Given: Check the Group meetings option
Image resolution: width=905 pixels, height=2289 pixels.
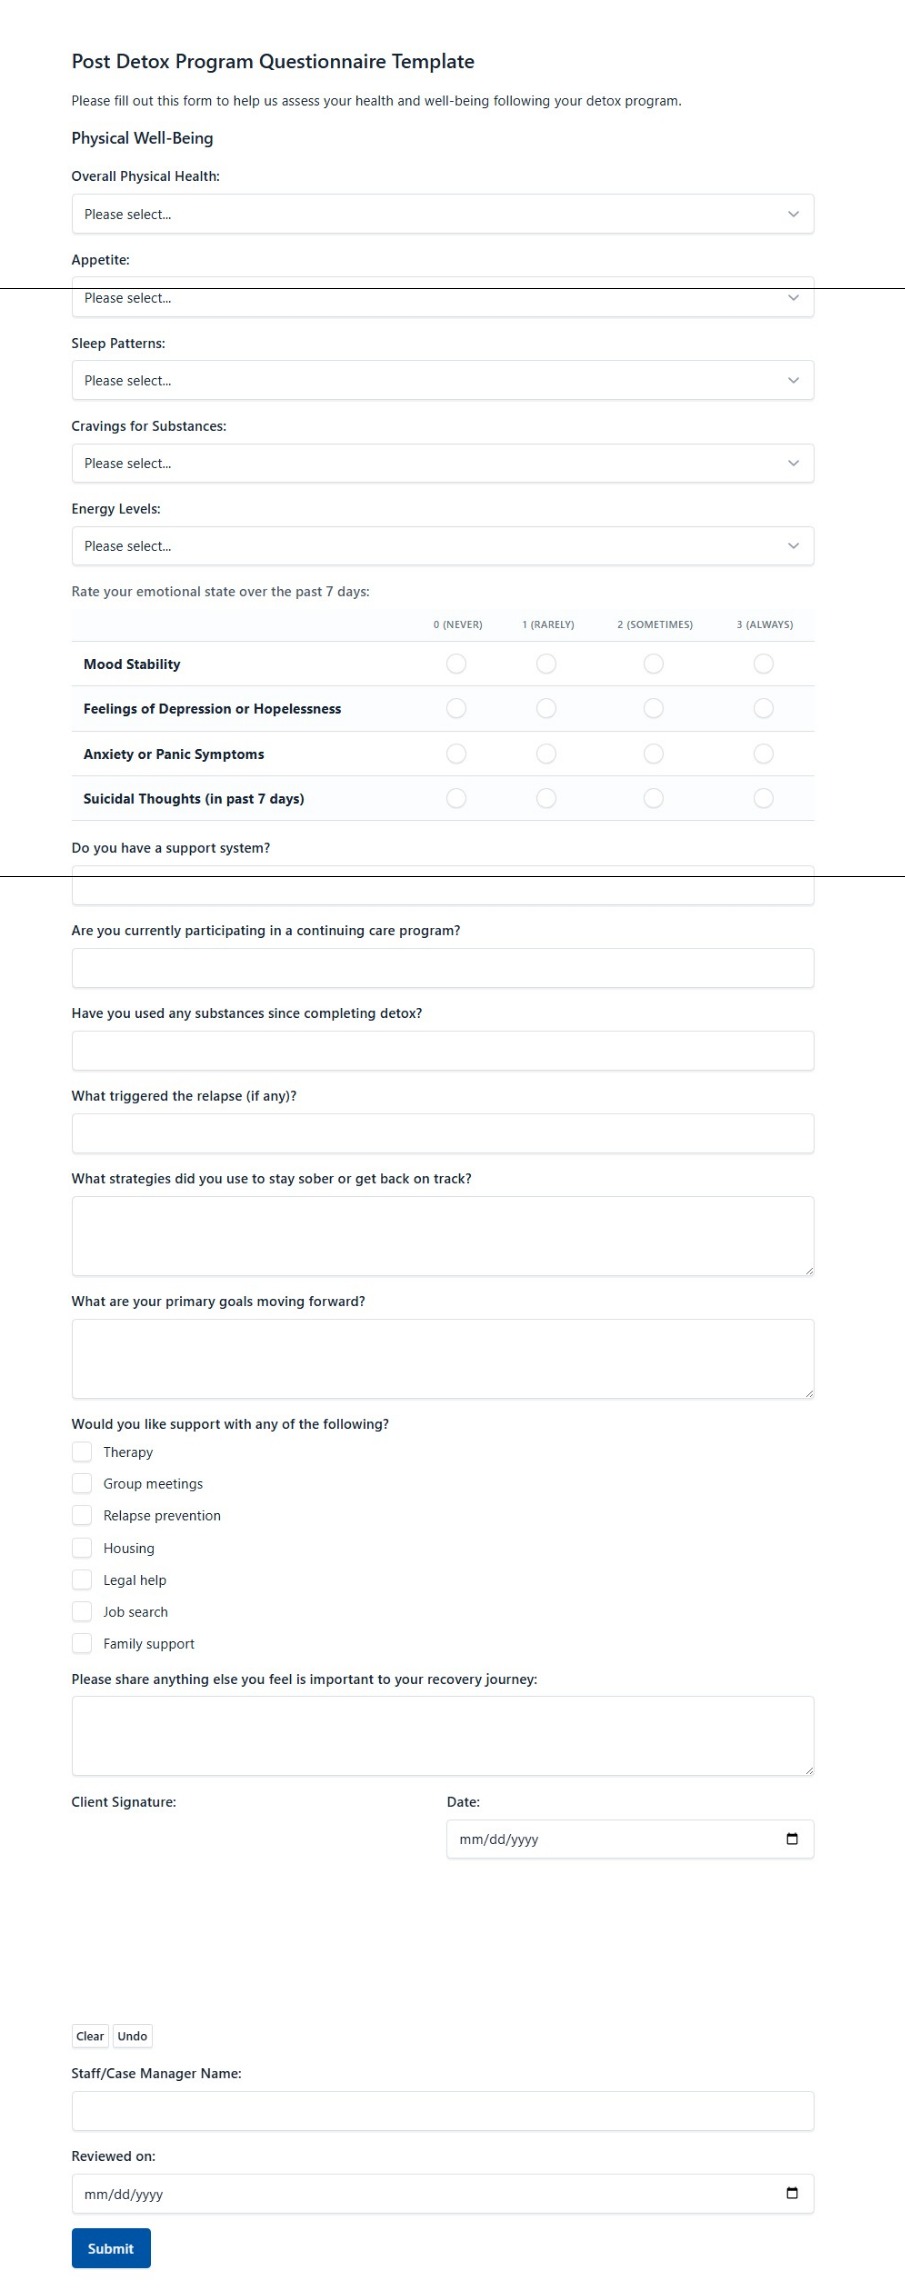Looking at the screenshot, I should [82, 1483].
